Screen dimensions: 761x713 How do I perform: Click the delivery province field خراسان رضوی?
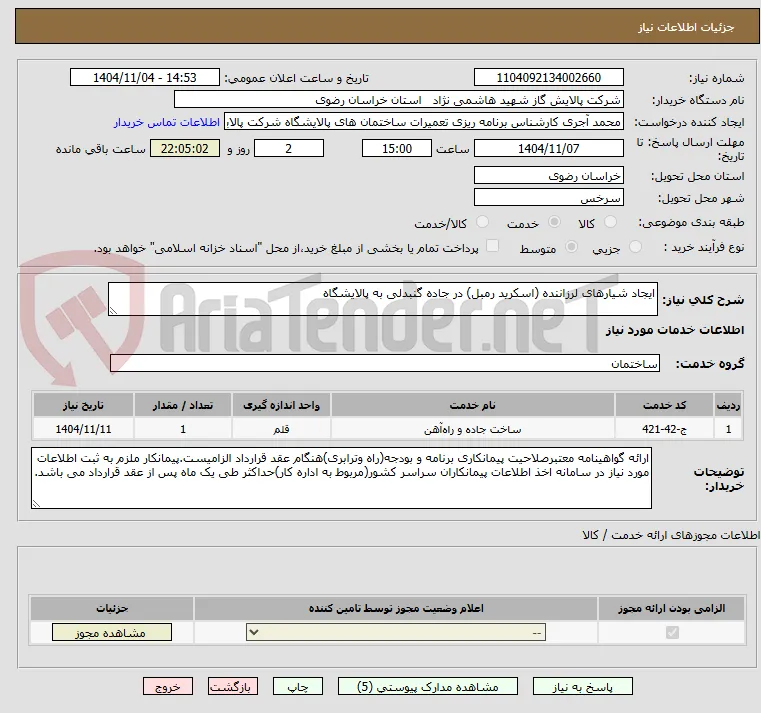548,176
